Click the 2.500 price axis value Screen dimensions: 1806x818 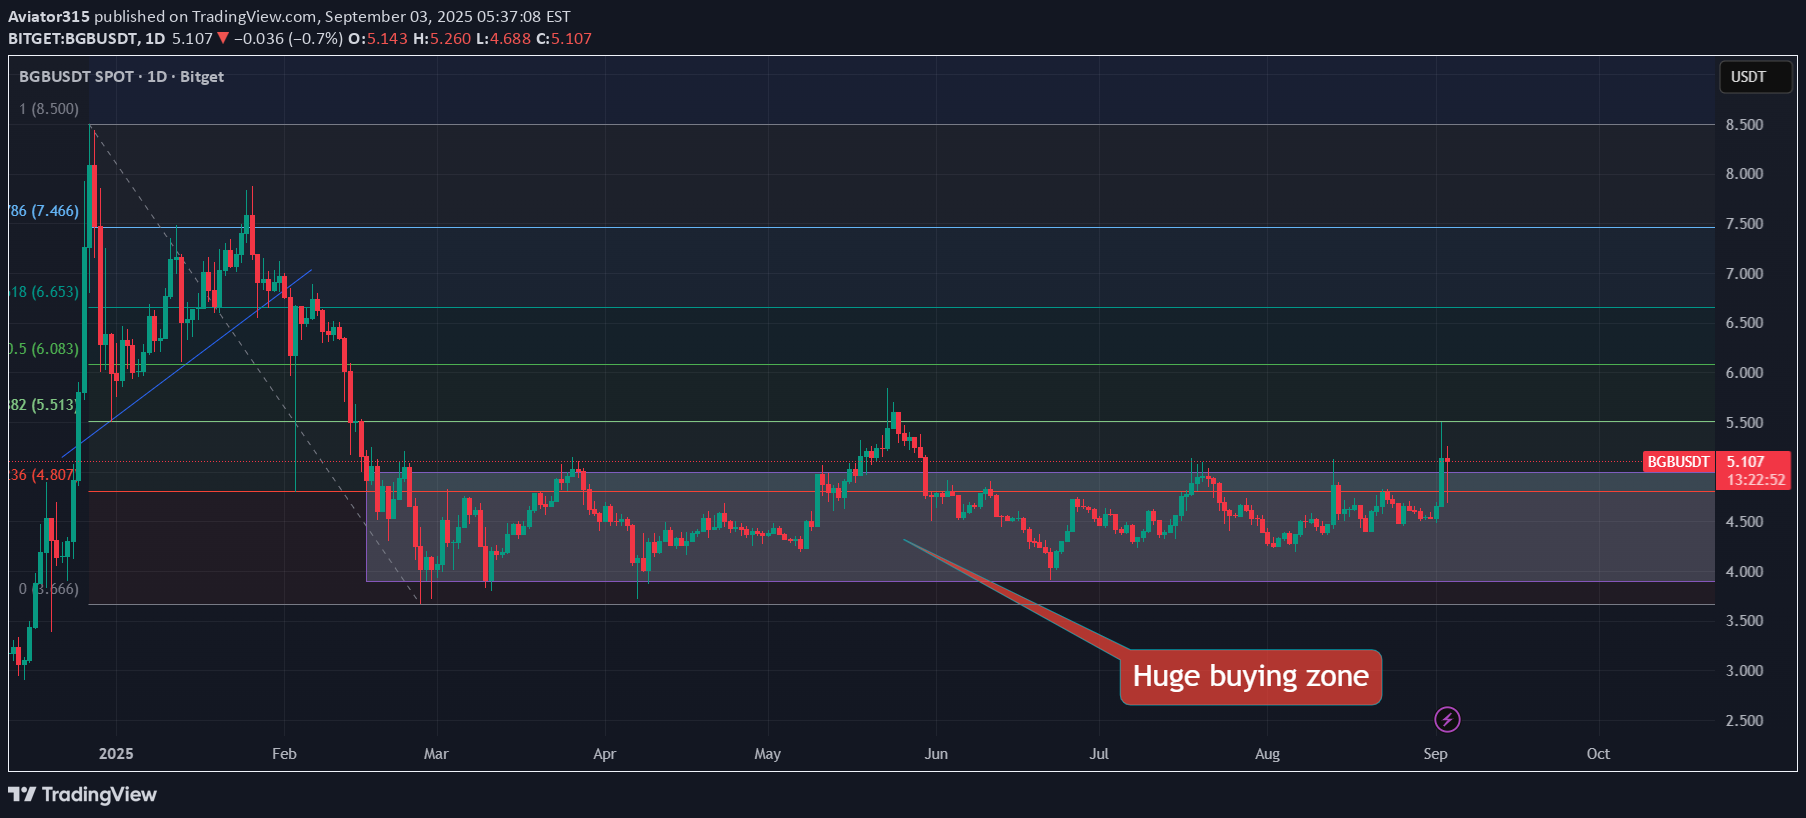[1744, 721]
